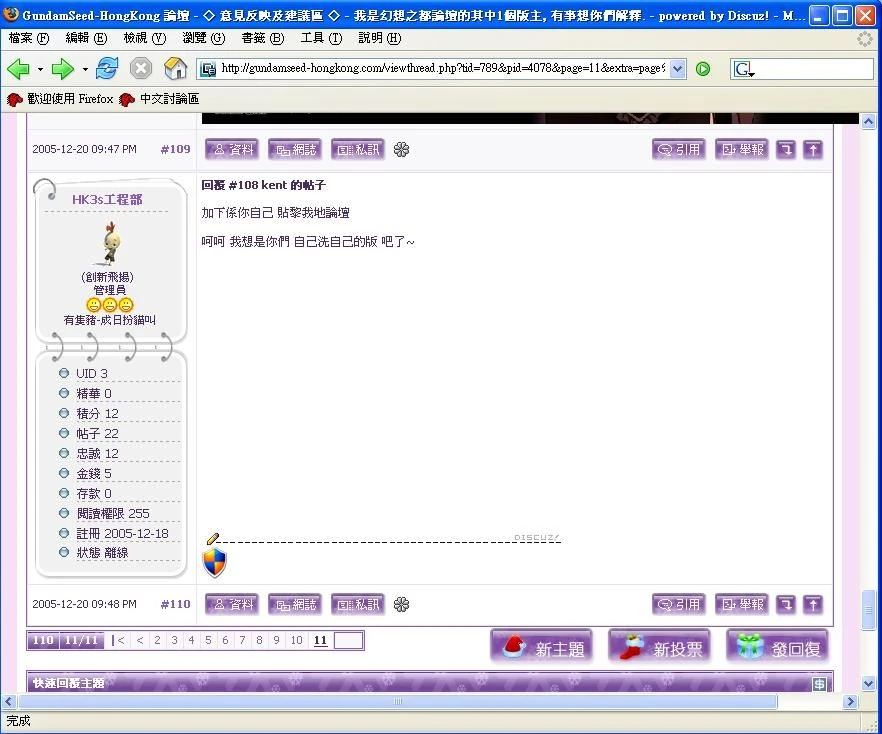
Task: Go to page 2 in pagination
Action: pos(158,640)
